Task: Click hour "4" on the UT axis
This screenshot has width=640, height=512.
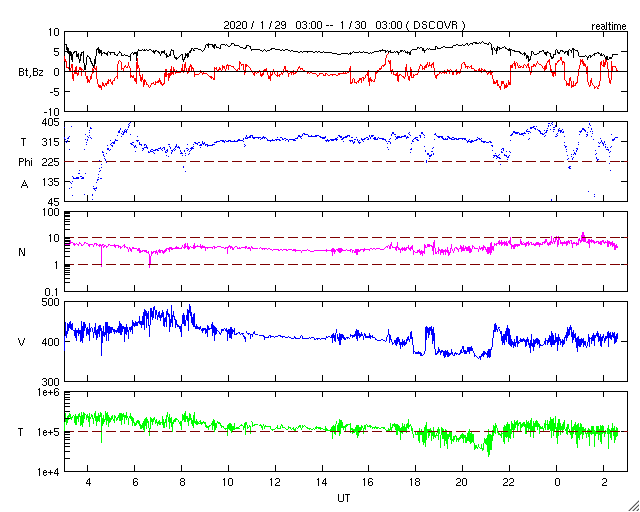Action: (x=88, y=483)
